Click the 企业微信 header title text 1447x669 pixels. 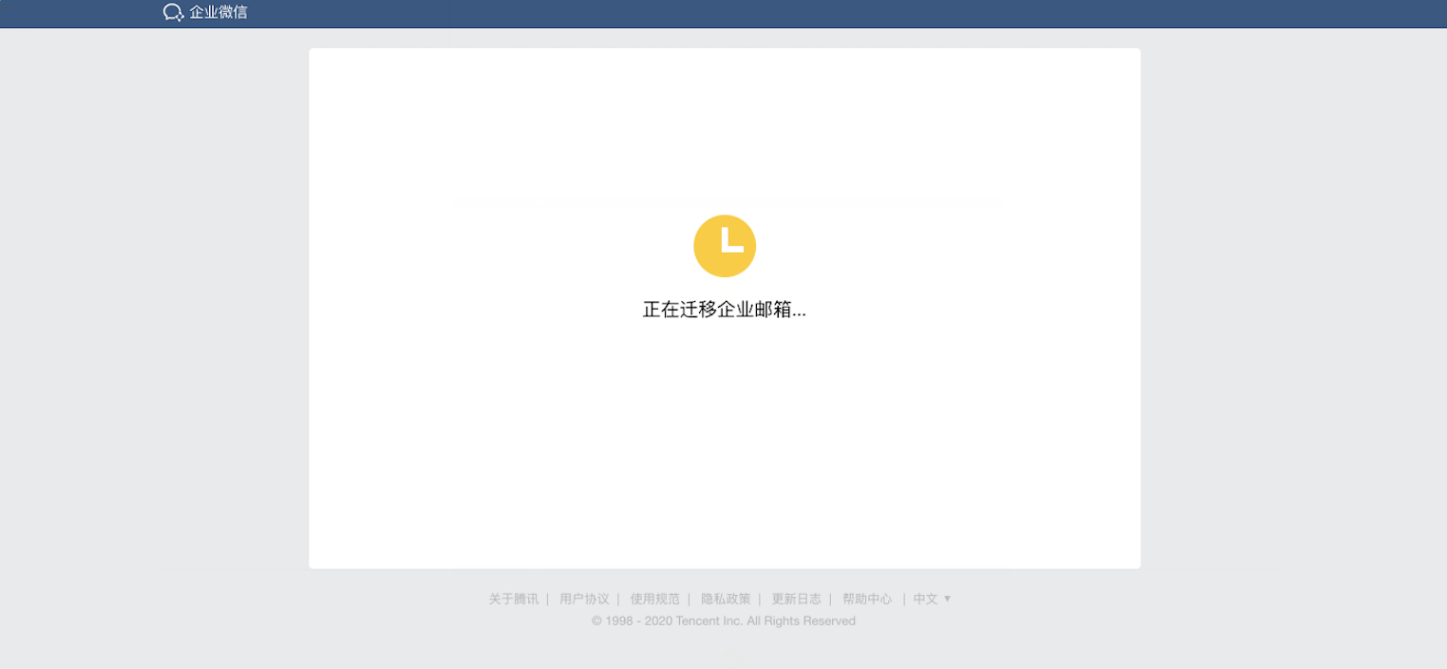pyautogui.click(x=218, y=13)
